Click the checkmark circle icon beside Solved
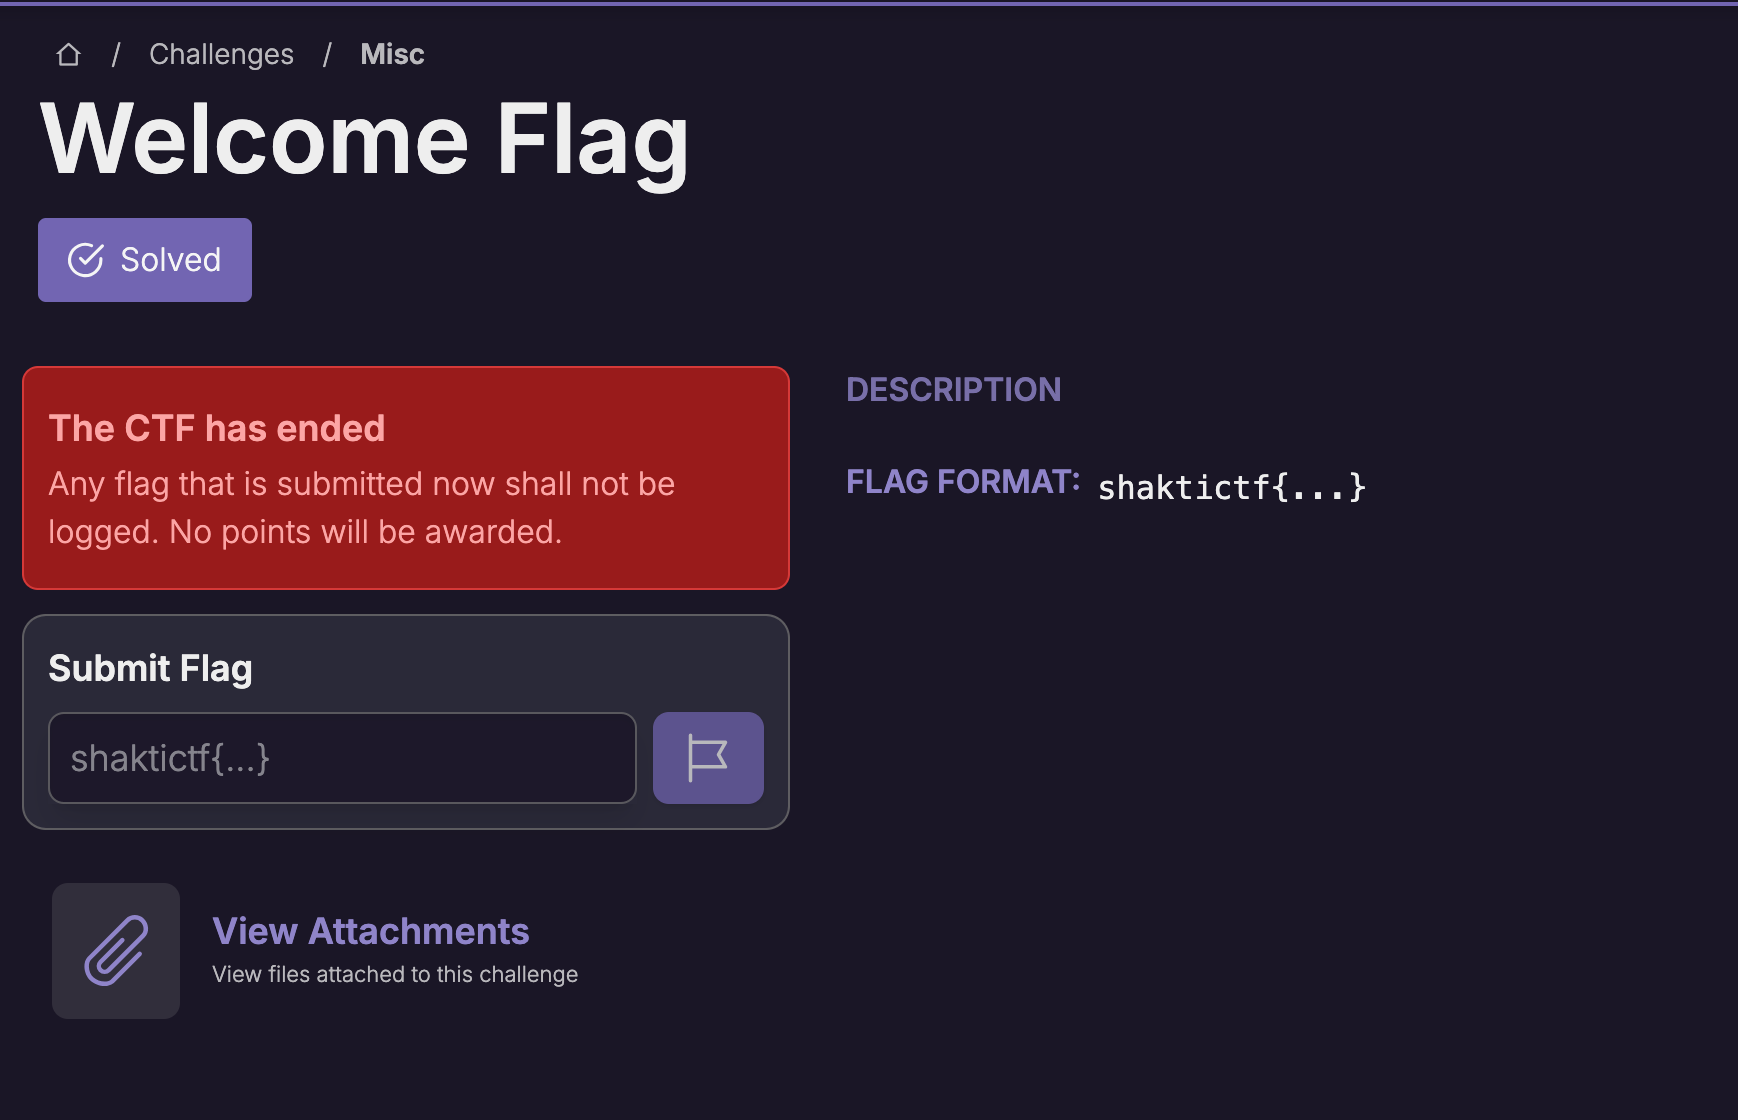The width and height of the screenshot is (1738, 1120). pyautogui.click(x=86, y=260)
